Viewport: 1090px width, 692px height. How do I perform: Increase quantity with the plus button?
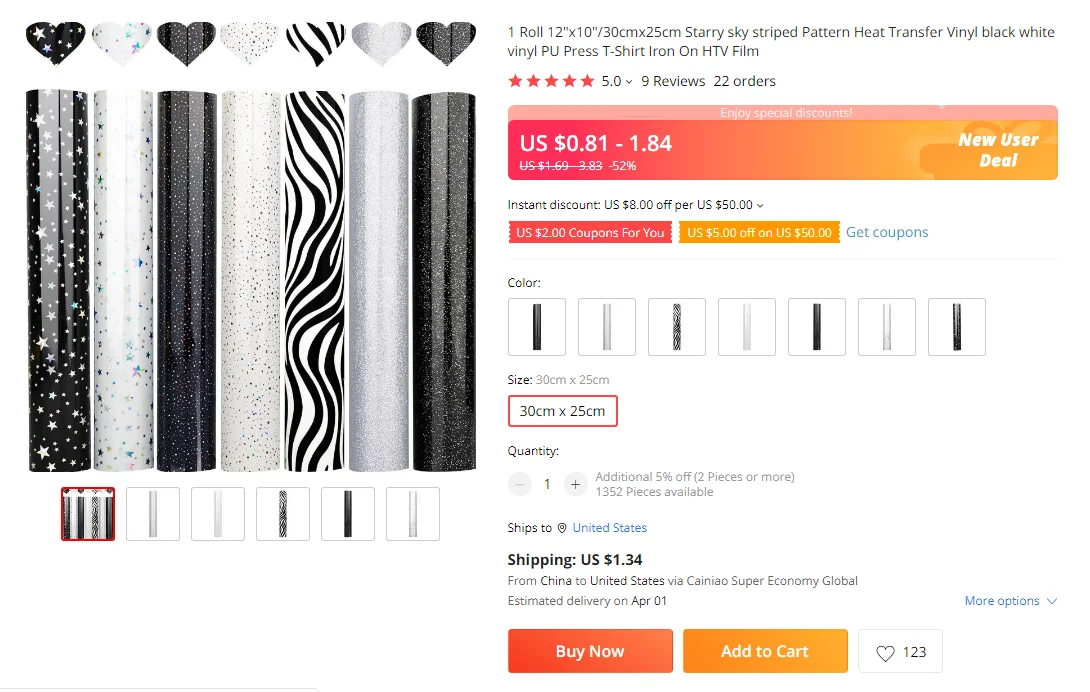point(575,484)
